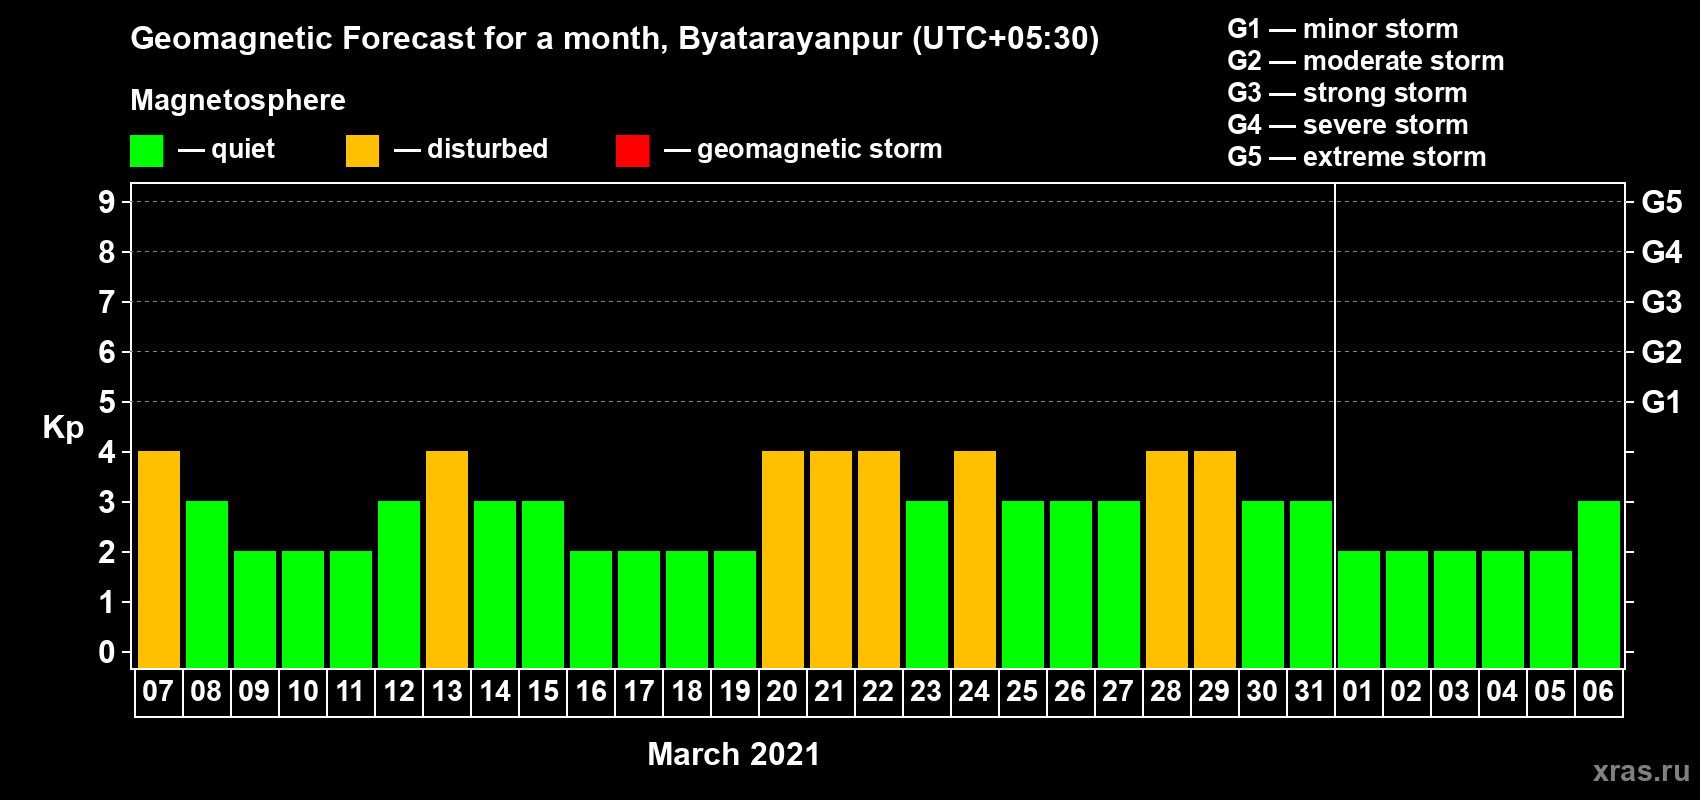Click the 'Magnetosphere' heading
This screenshot has height=800, width=1700.
pyautogui.click(x=238, y=100)
